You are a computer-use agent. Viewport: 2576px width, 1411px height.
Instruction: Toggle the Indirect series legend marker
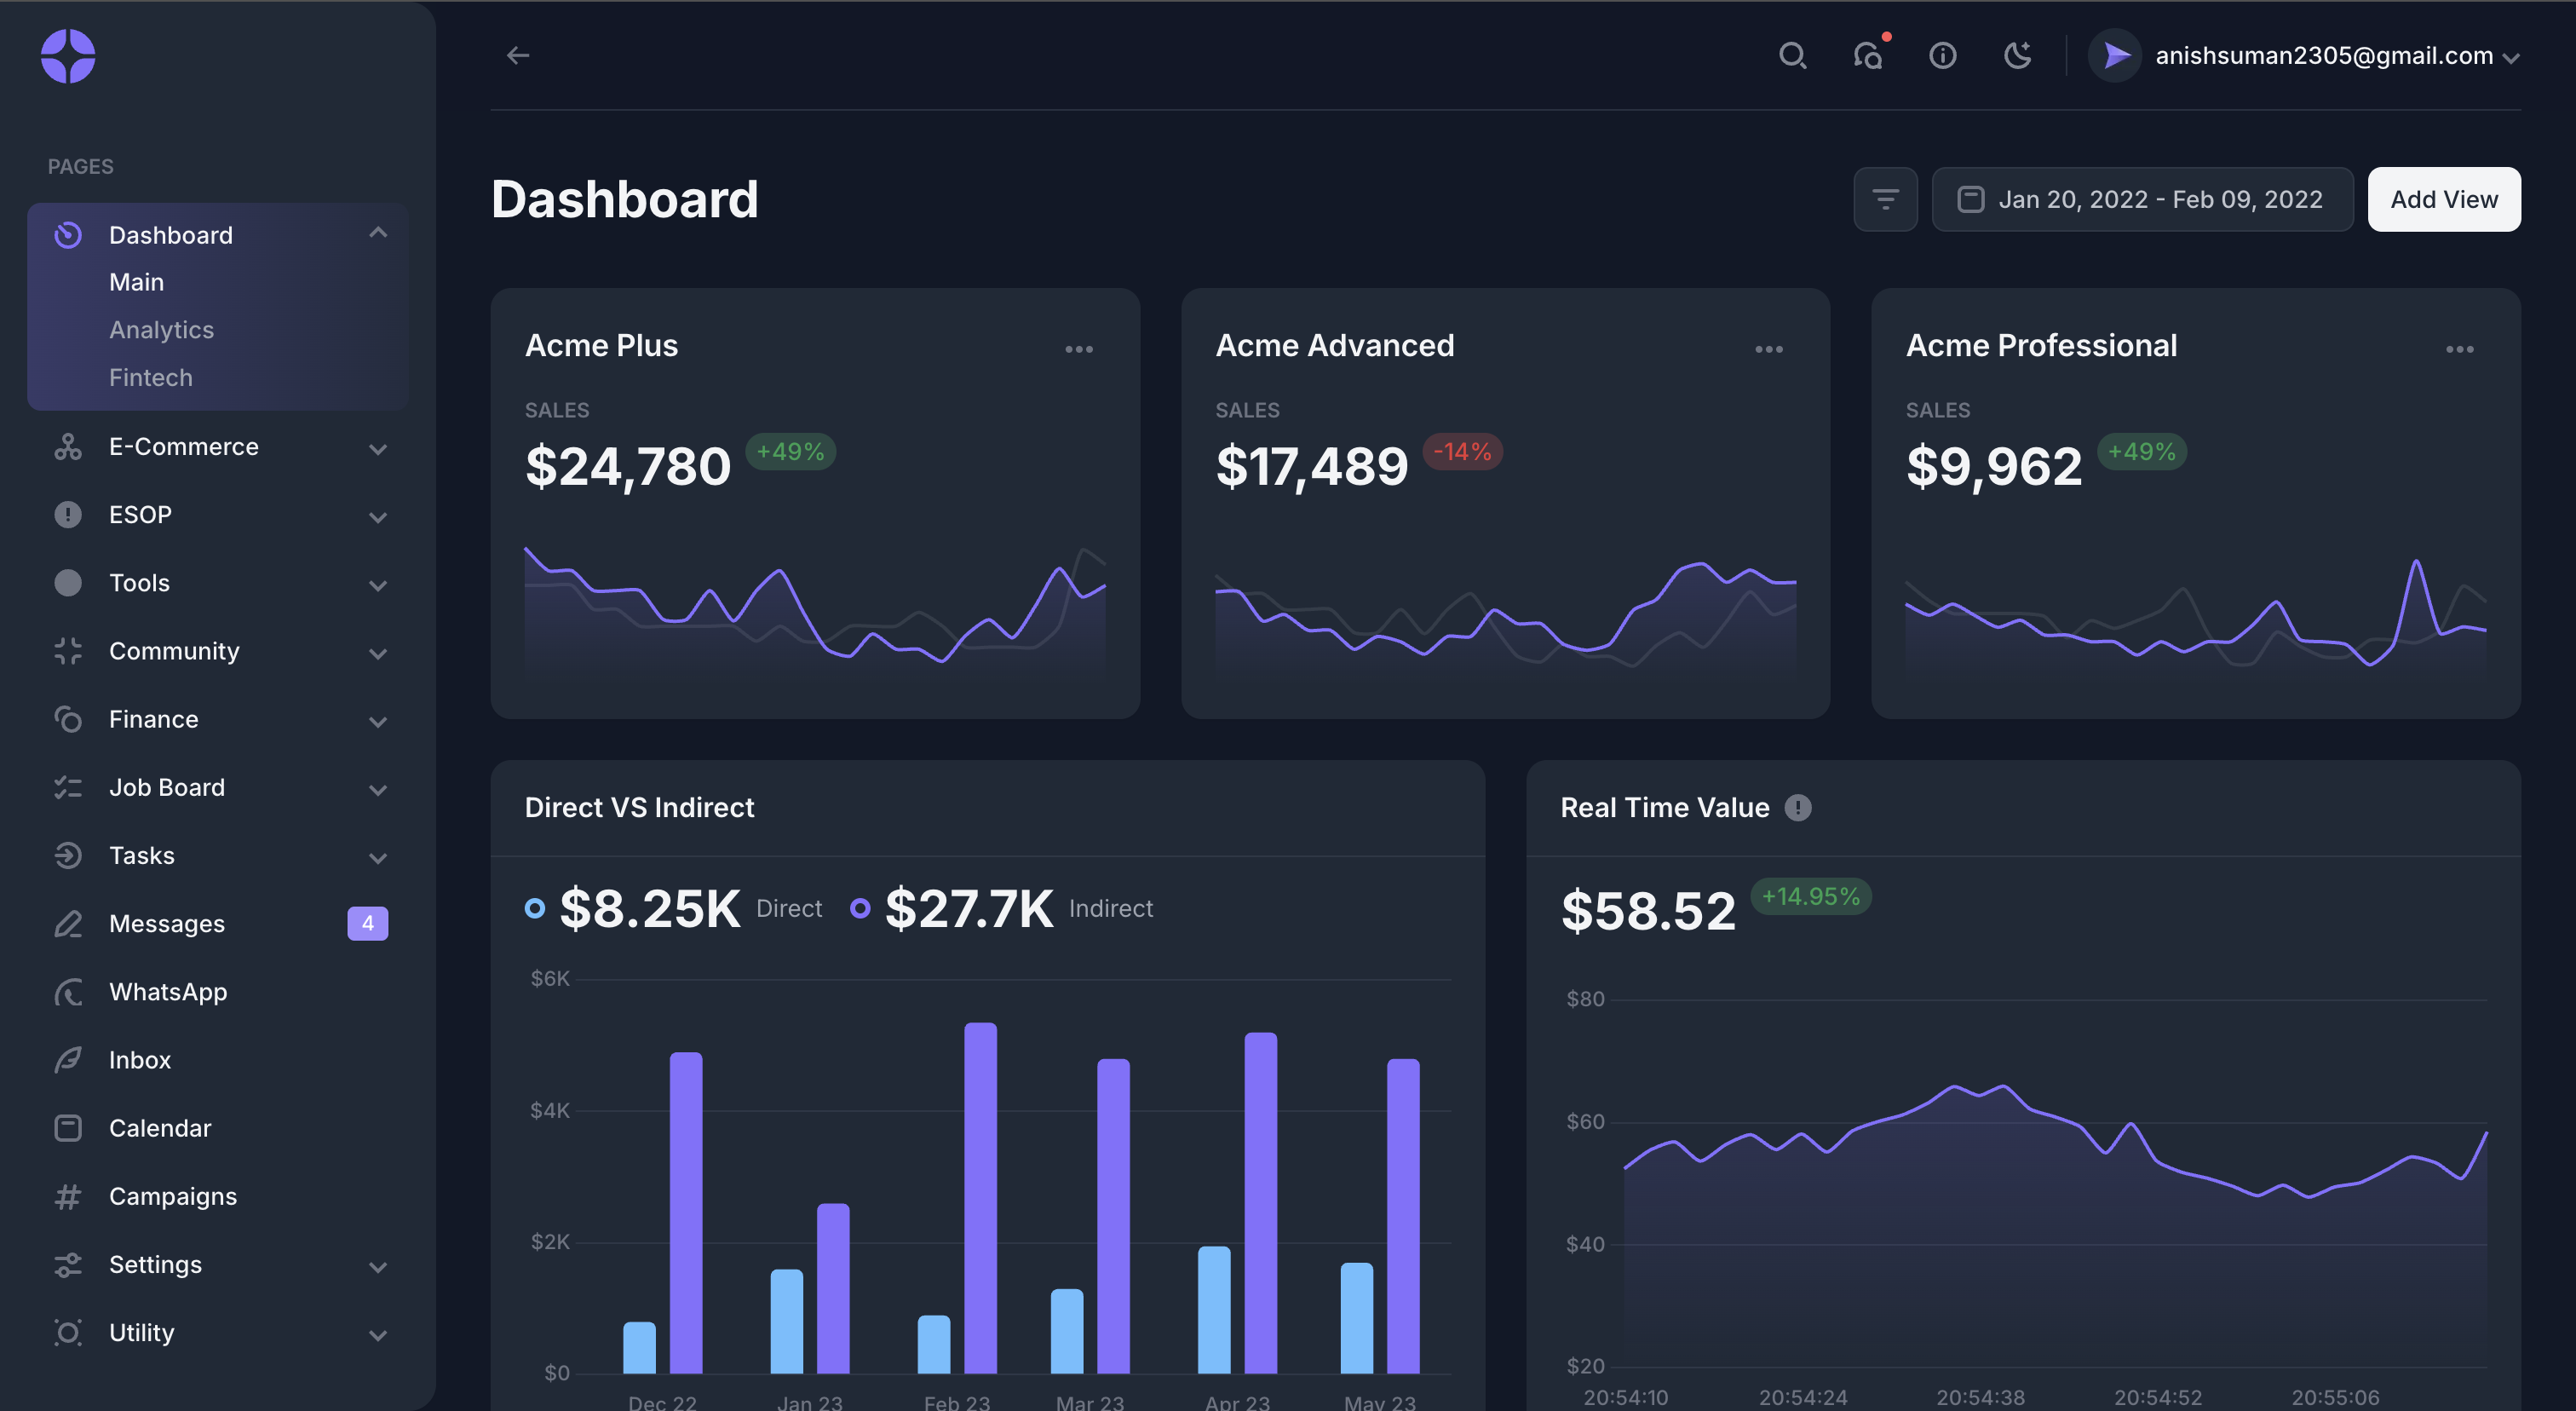coord(860,908)
